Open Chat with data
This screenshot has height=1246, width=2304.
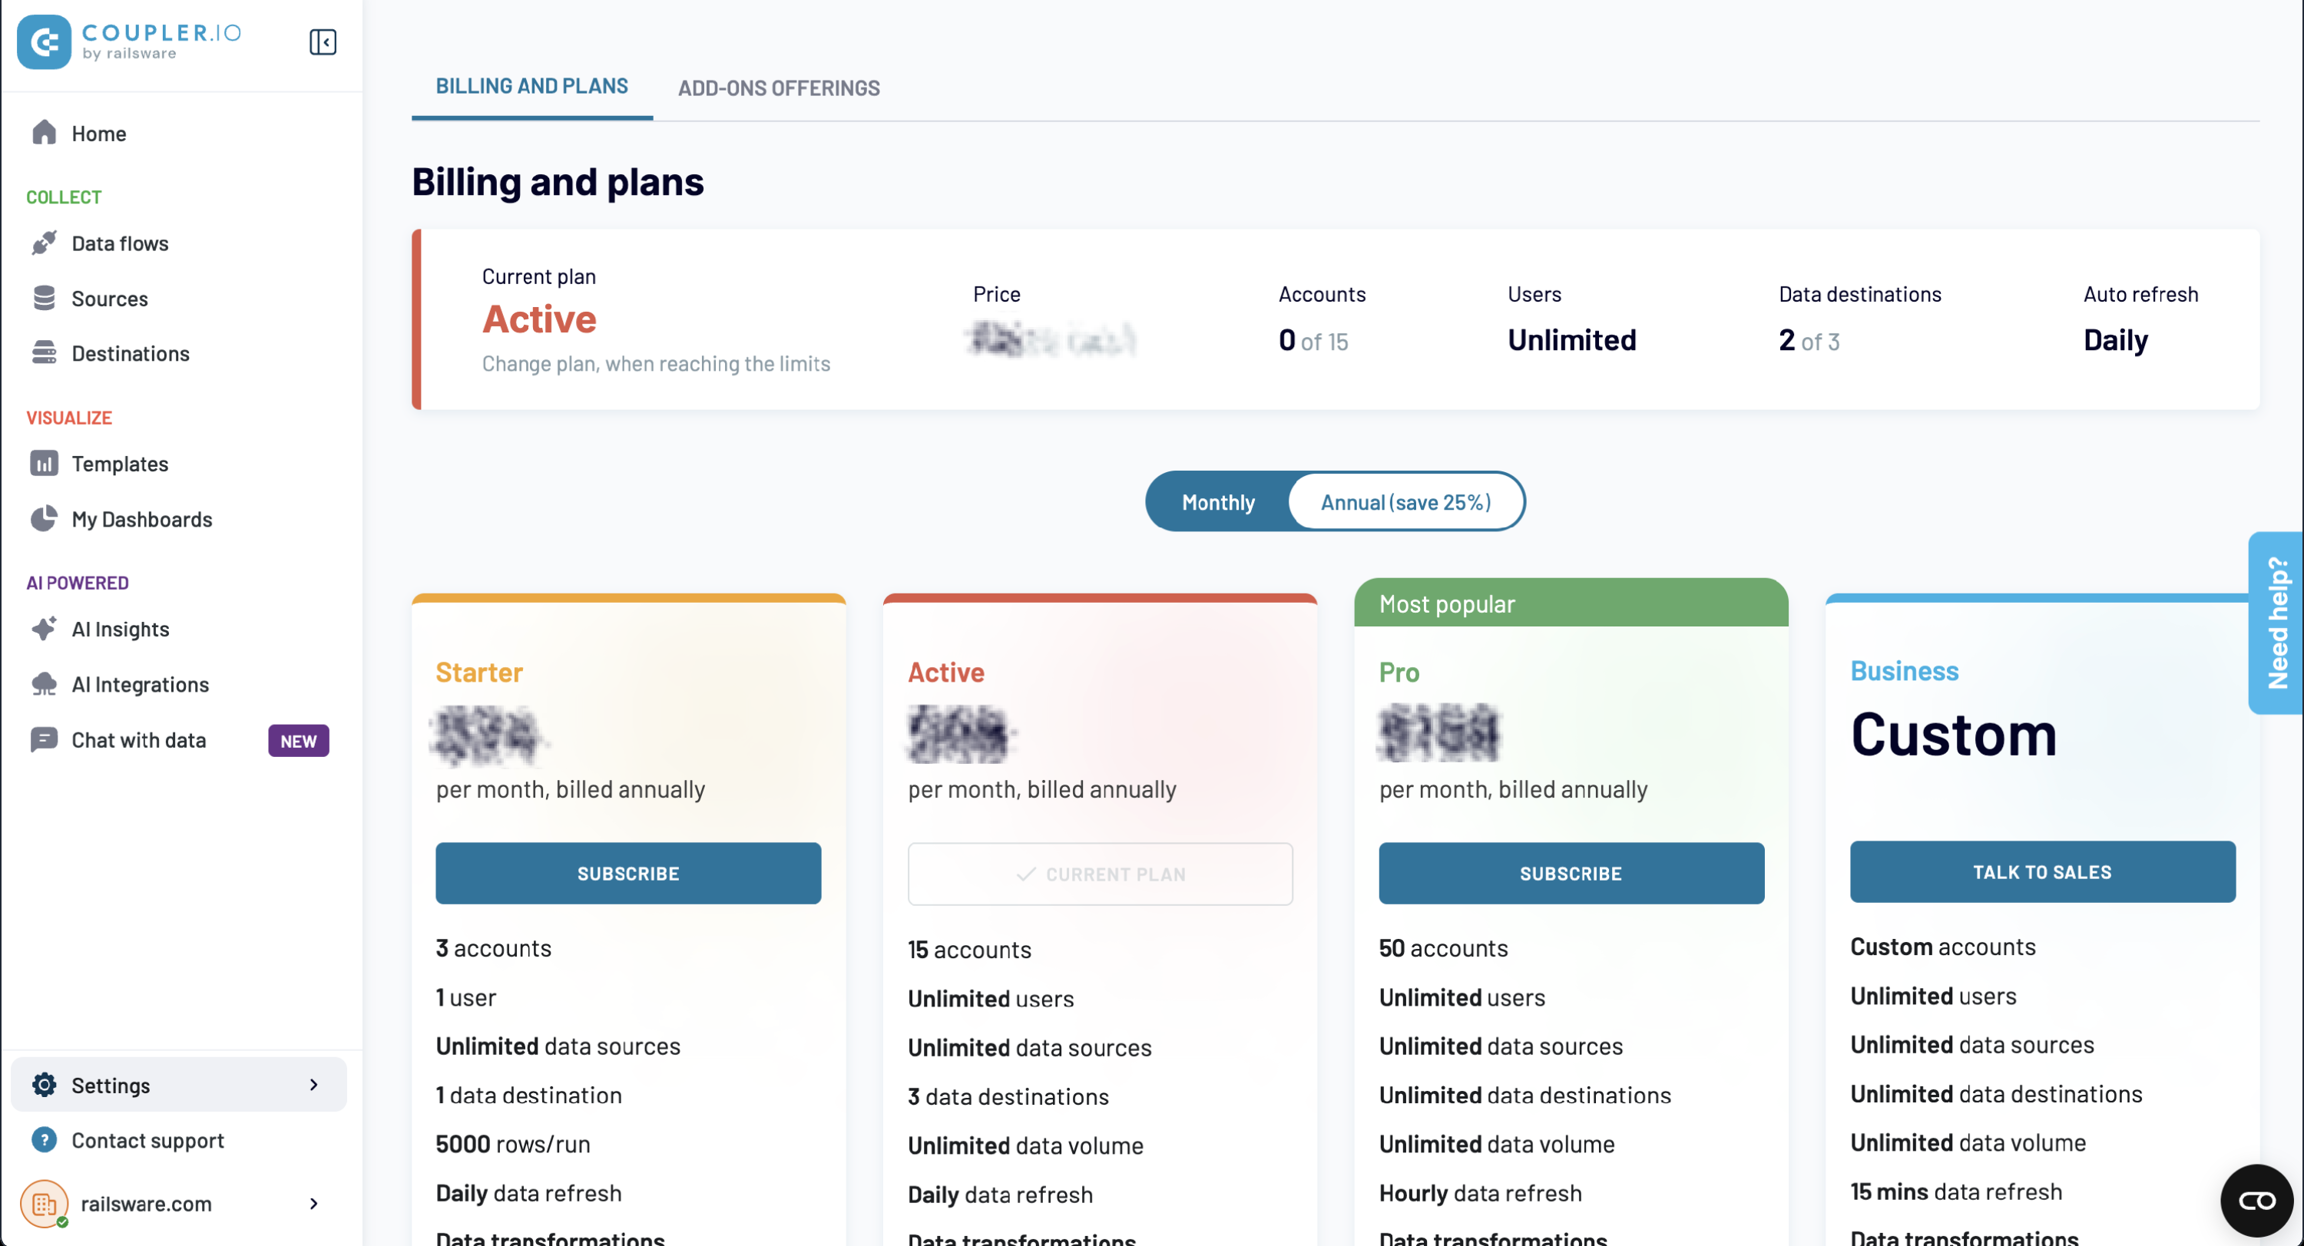pos(138,740)
